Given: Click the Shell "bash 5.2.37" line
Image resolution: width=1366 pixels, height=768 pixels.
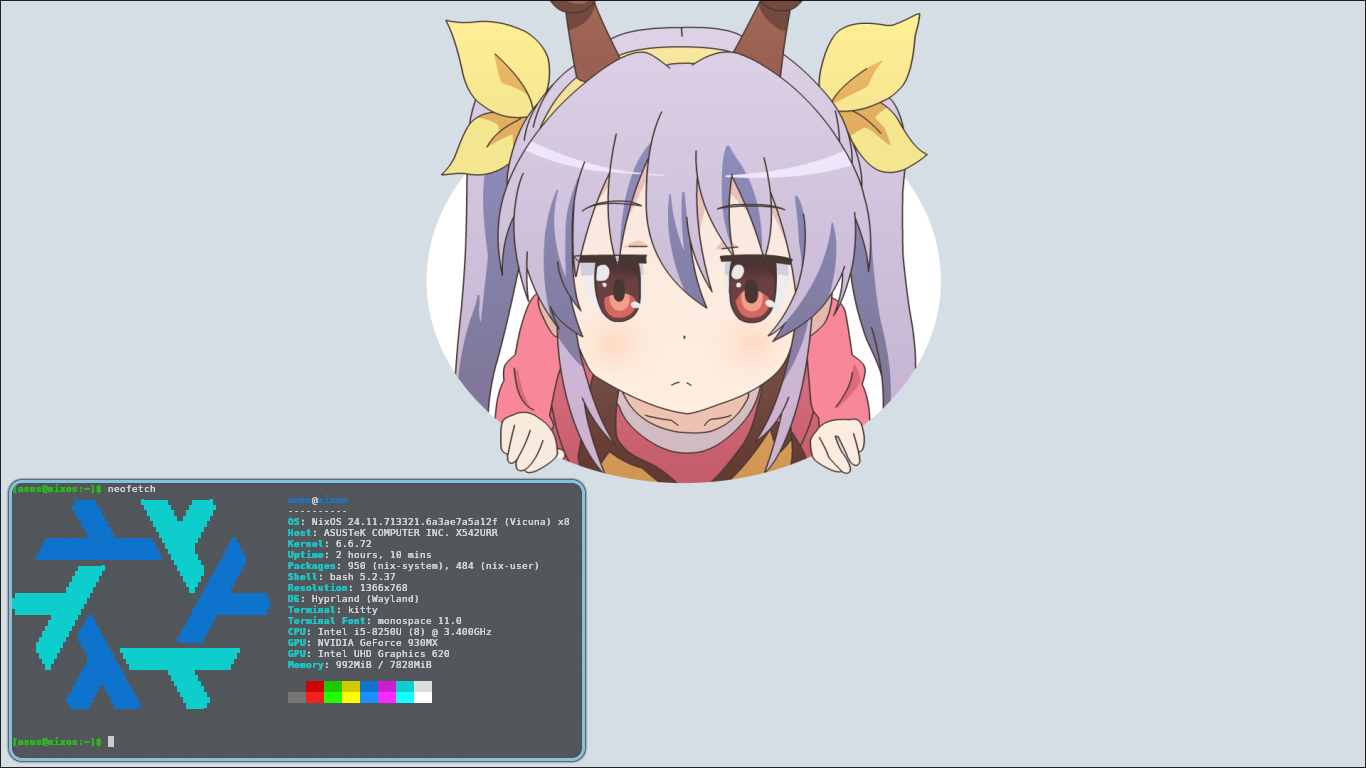Looking at the screenshot, I should coord(342,577).
